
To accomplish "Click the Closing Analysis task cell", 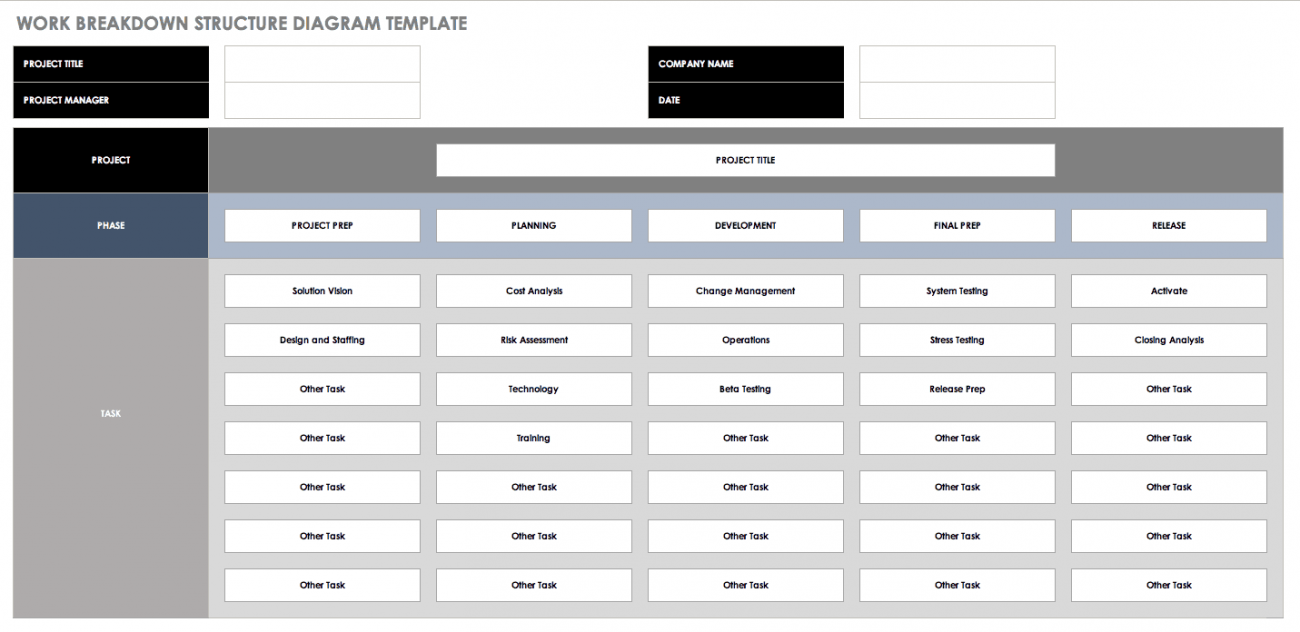I will (1168, 340).
